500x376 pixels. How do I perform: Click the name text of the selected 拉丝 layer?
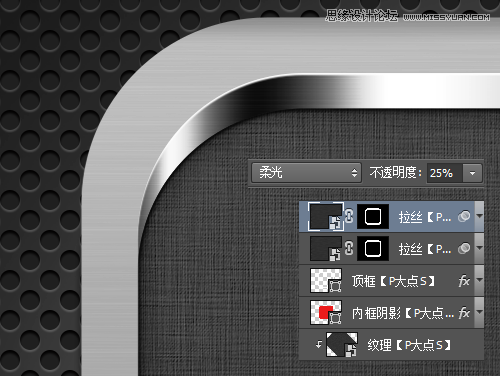pyautogui.click(x=425, y=217)
